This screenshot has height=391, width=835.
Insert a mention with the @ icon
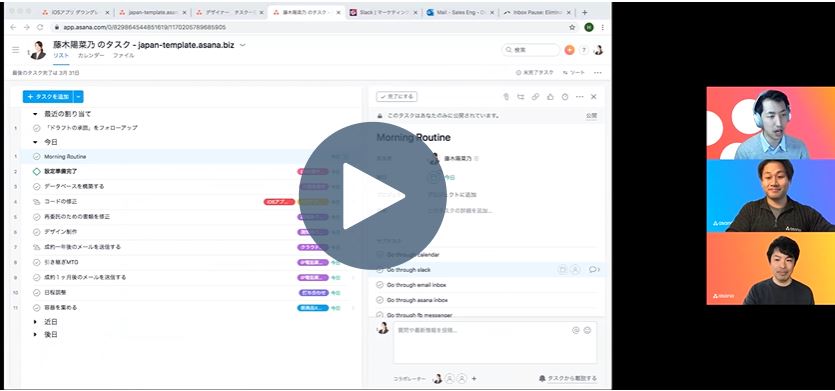pyautogui.click(x=576, y=330)
